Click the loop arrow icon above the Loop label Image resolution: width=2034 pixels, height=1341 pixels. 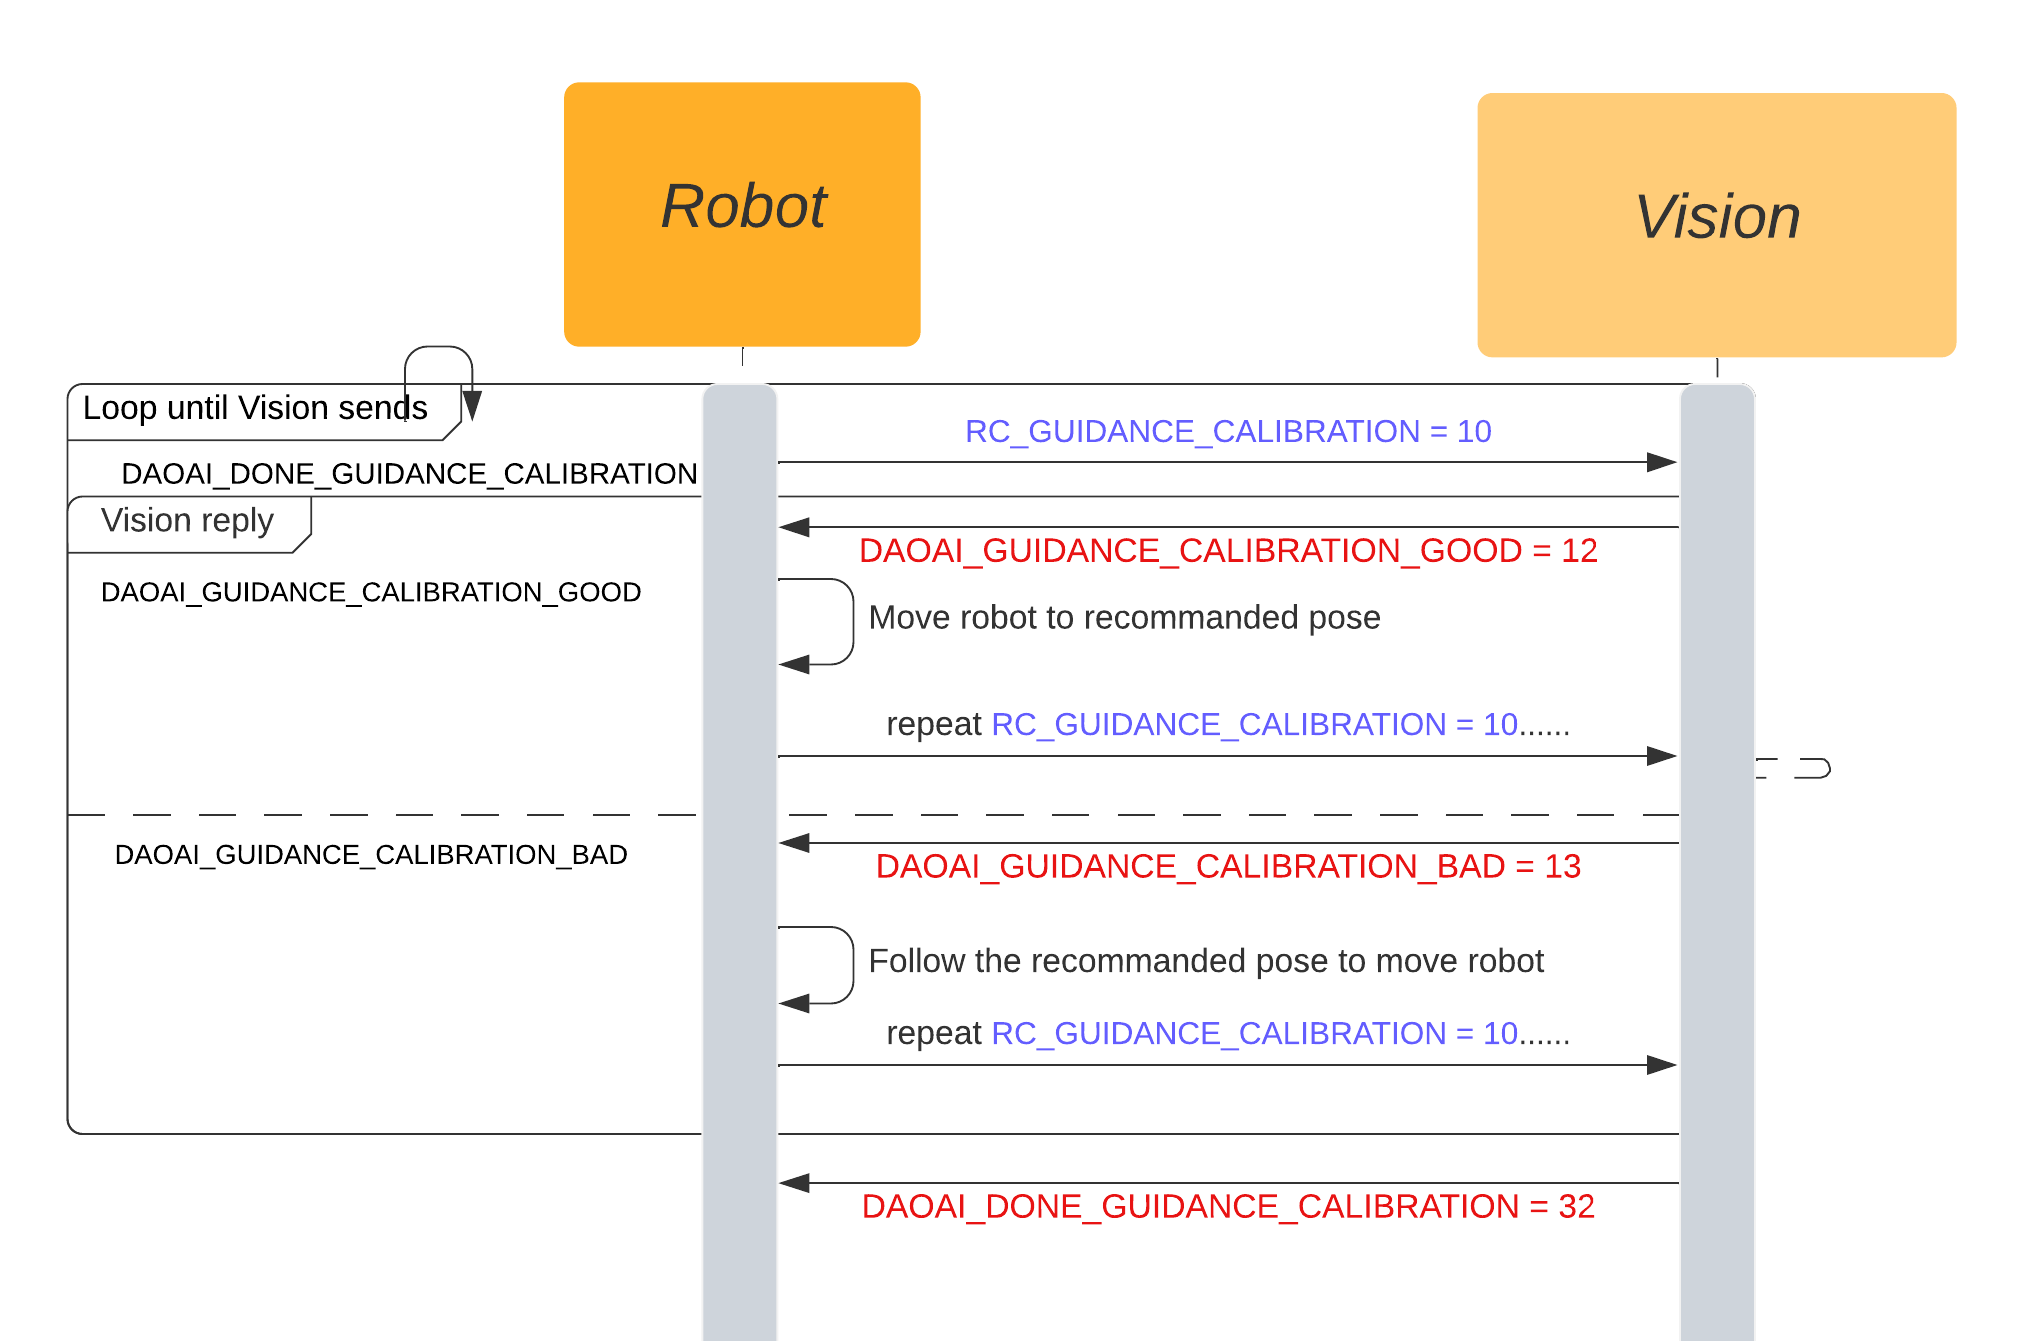pyautogui.click(x=440, y=382)
